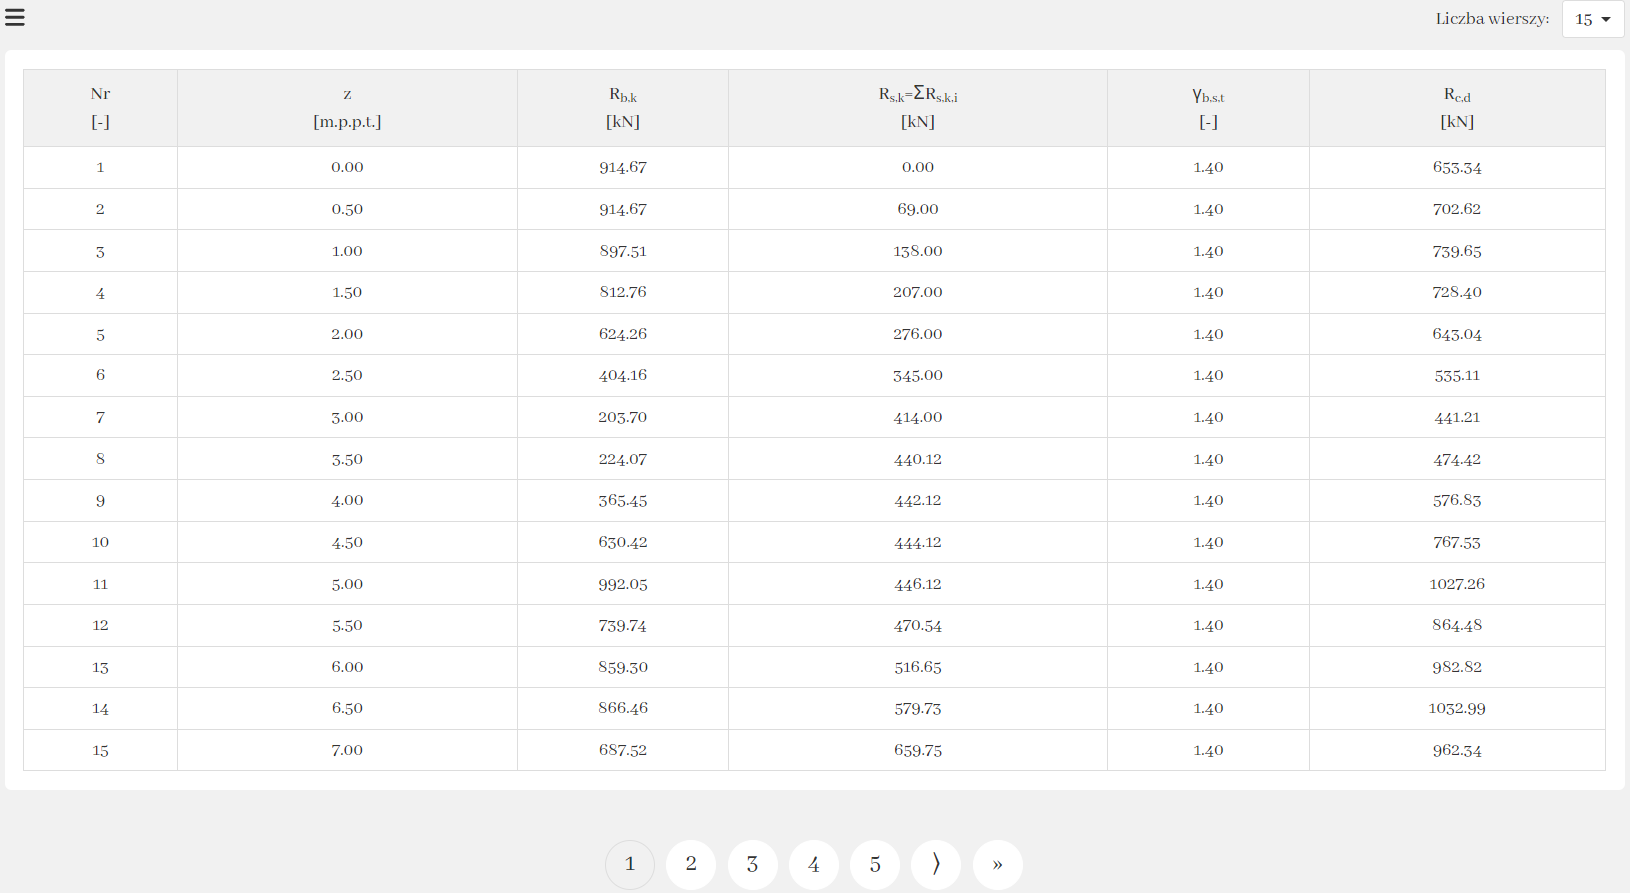Select the Rc,d cell value 1027.26
Screen dimensions: 1630x893
click(1457, 584)
